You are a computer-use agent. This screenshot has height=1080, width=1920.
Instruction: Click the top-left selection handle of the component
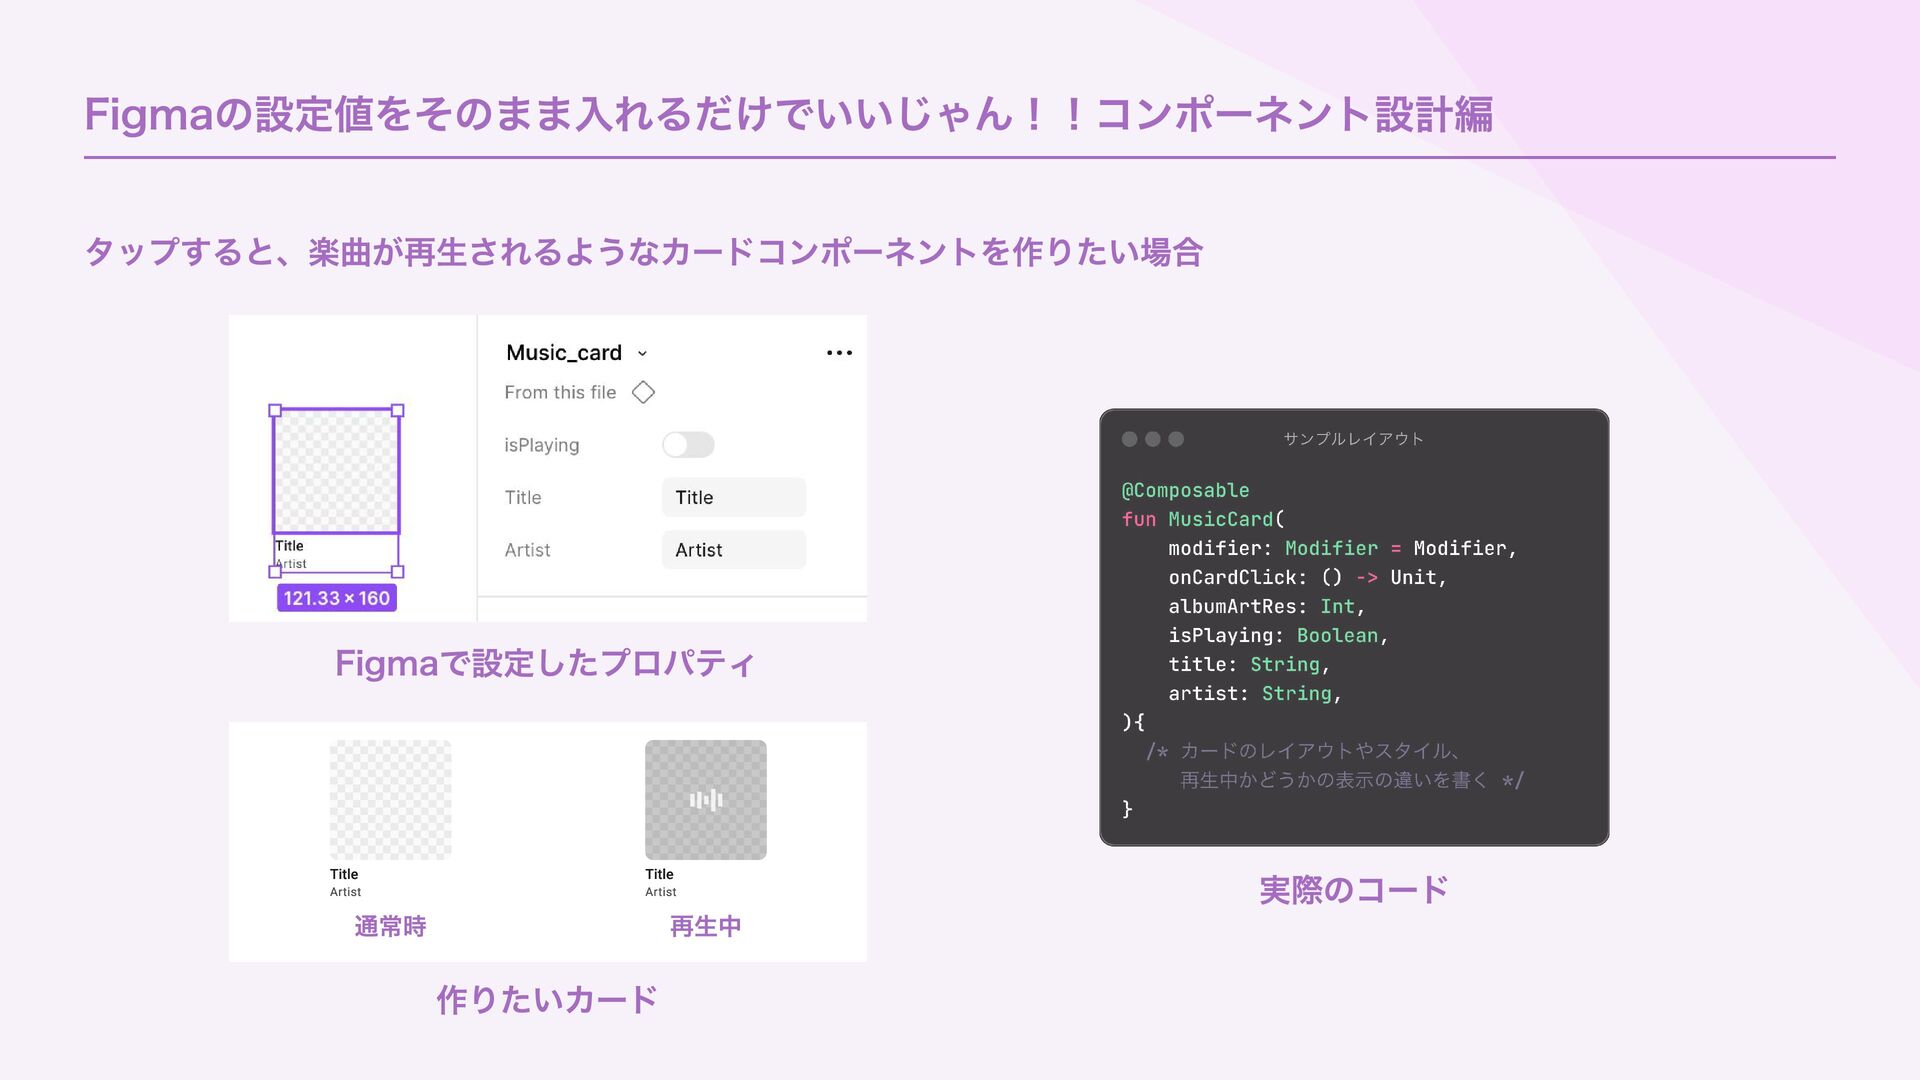pos(275,410)
